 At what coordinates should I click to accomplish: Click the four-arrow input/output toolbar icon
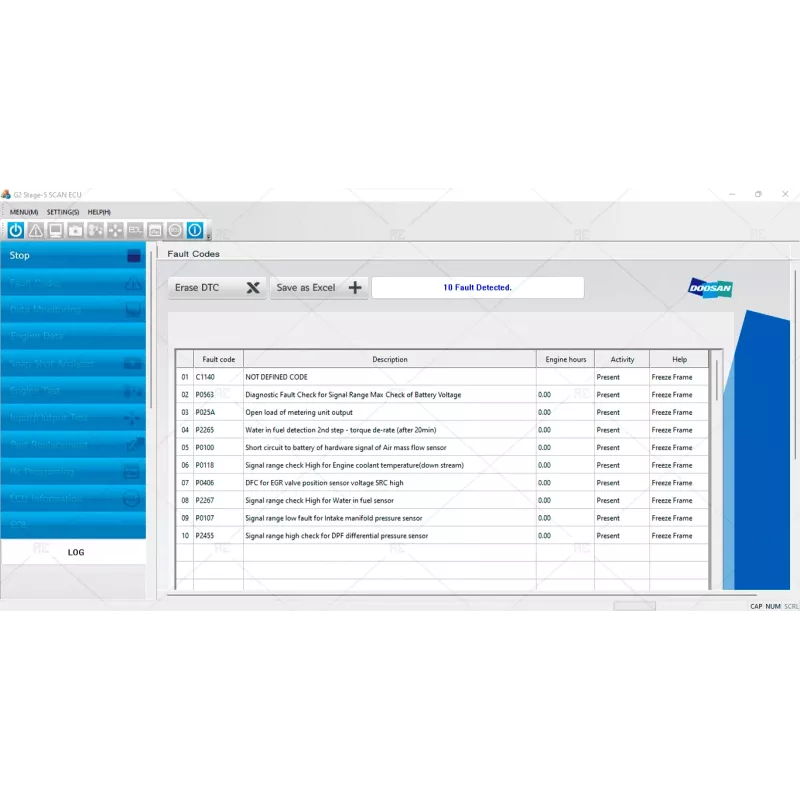coord(115,230)
